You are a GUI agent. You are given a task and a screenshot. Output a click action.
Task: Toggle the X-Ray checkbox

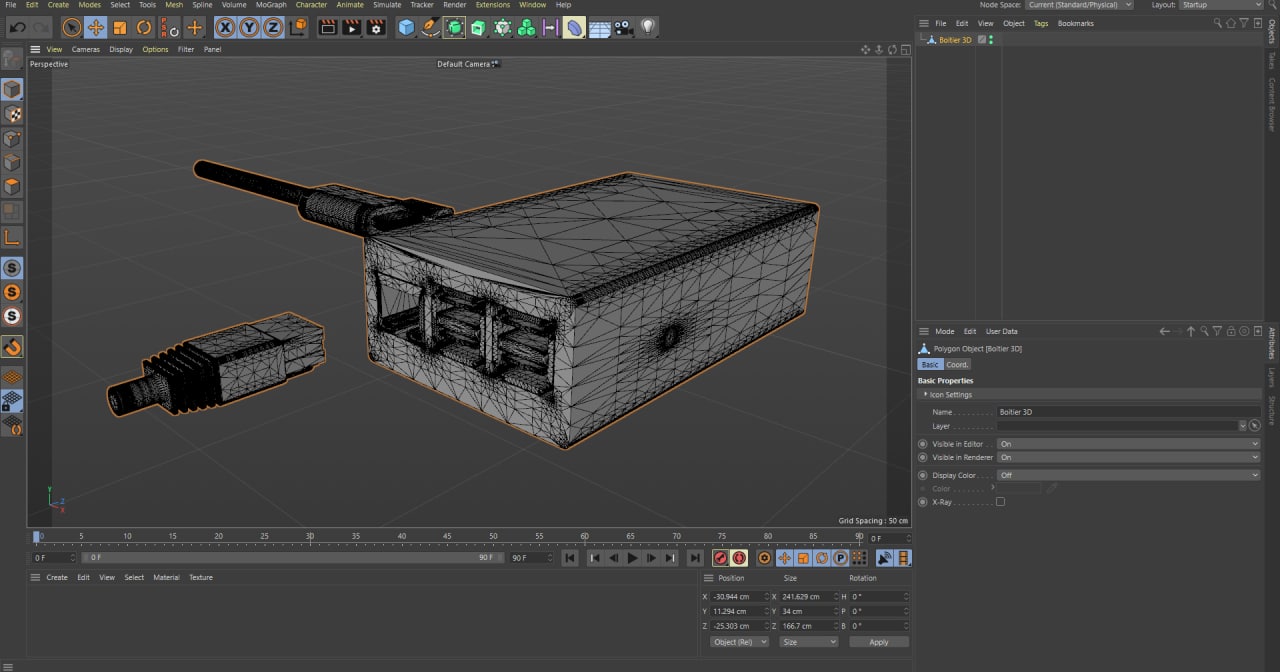click(x=1000, y=502)
